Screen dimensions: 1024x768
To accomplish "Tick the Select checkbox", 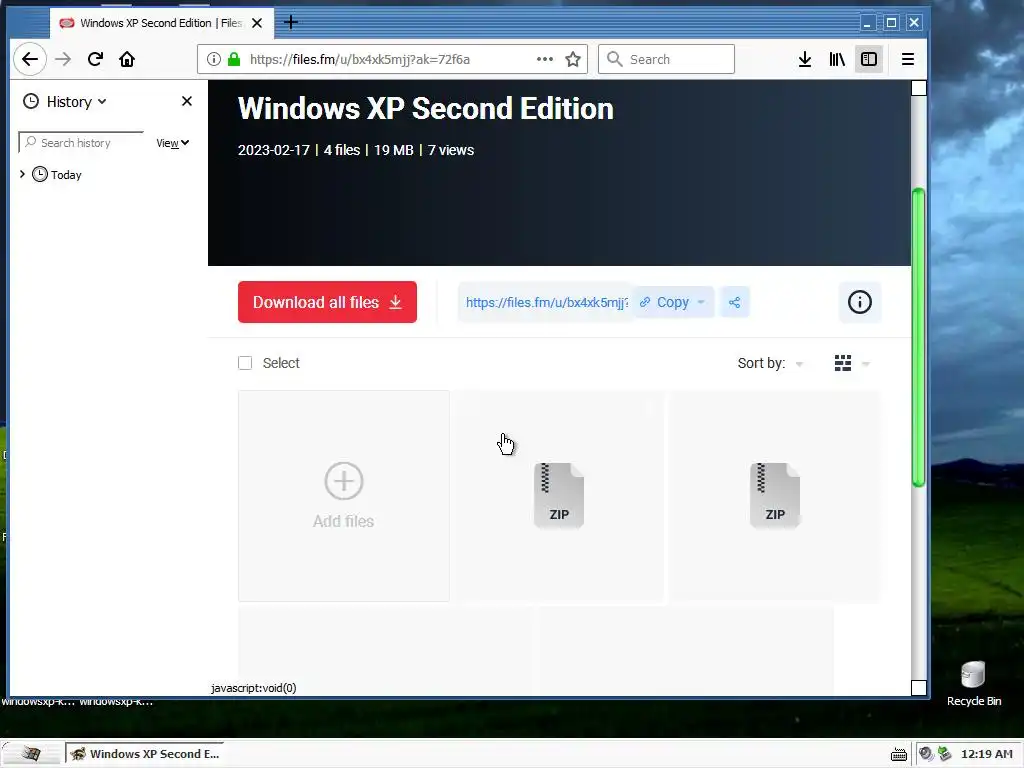I will tap(245, 363).
